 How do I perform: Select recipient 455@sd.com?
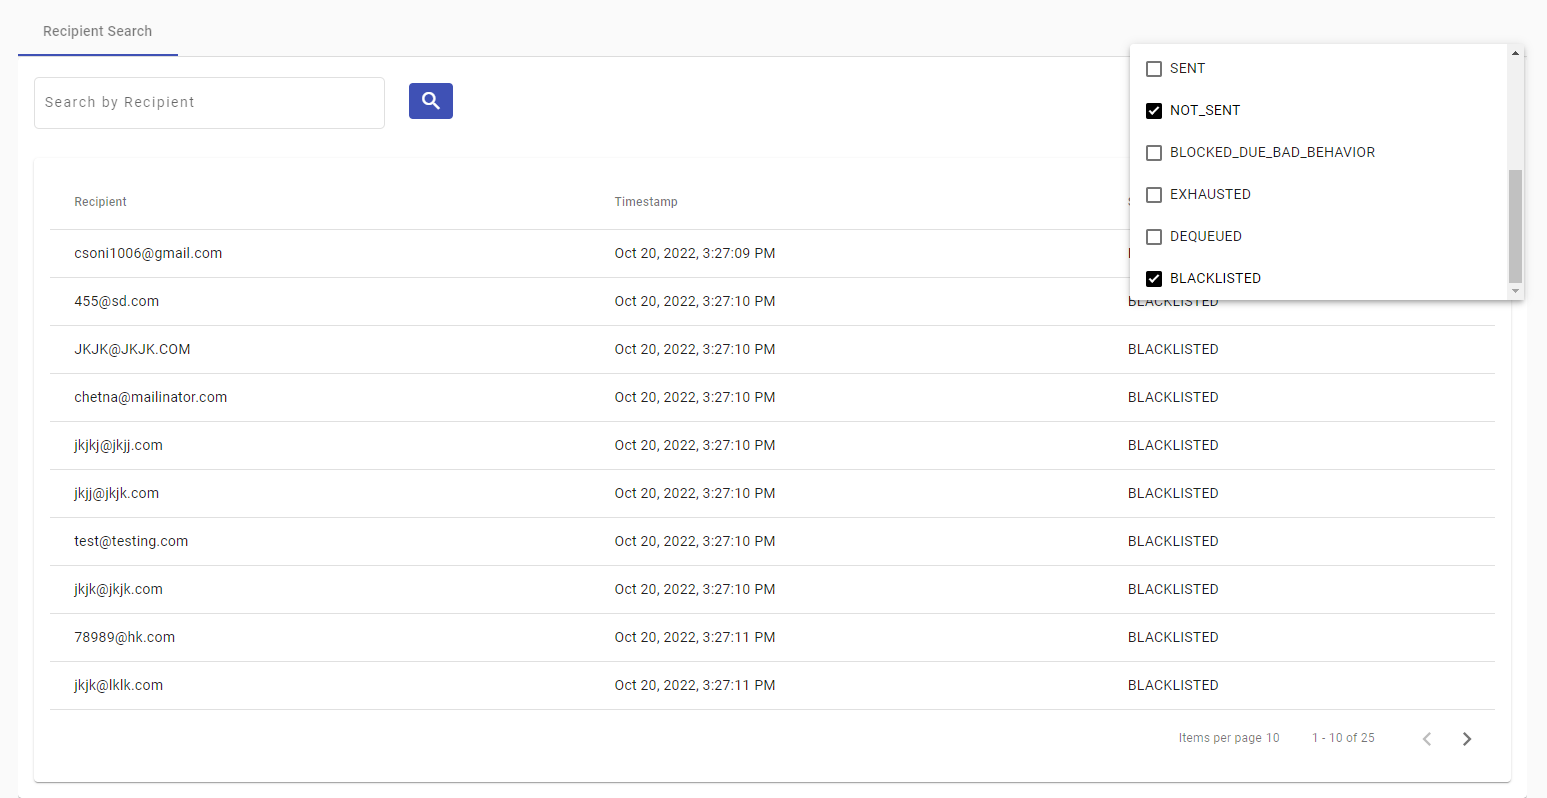click(x=116, y=301)
